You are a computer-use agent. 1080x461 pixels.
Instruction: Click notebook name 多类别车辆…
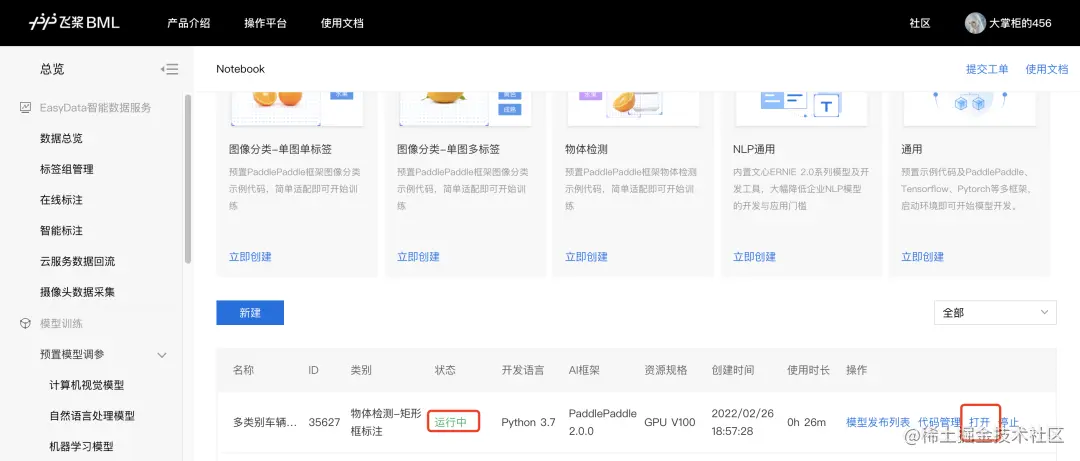pyautogui.click(x=265, y=422)
